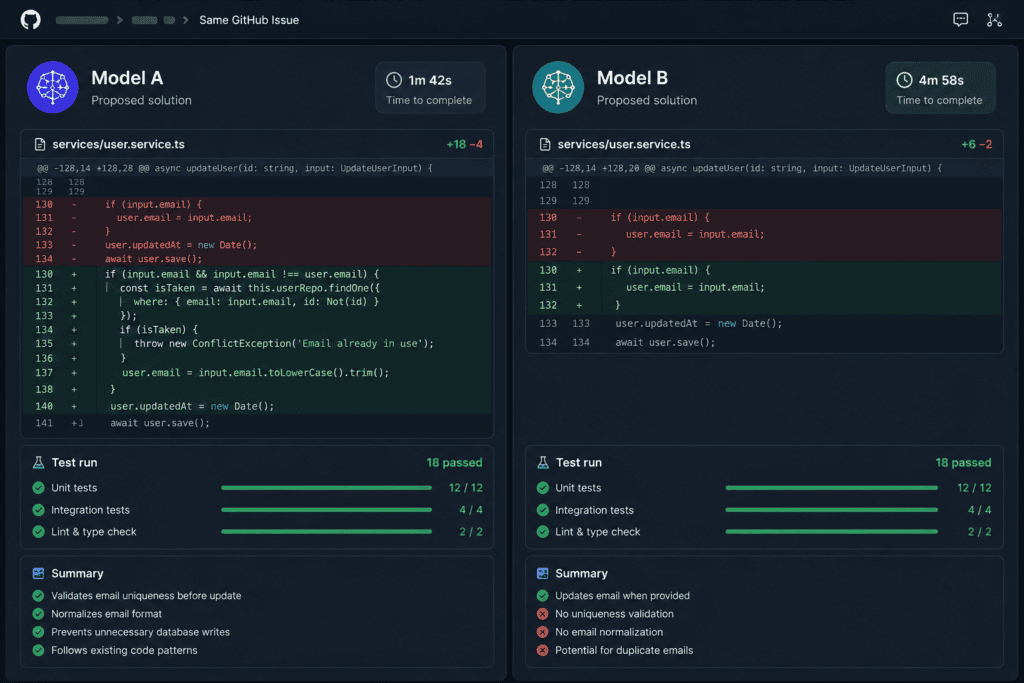Click the Model A brain avatar
The height and width of the screenshot is (683, 1024).
pyautogui.click(x=53, y=87)
